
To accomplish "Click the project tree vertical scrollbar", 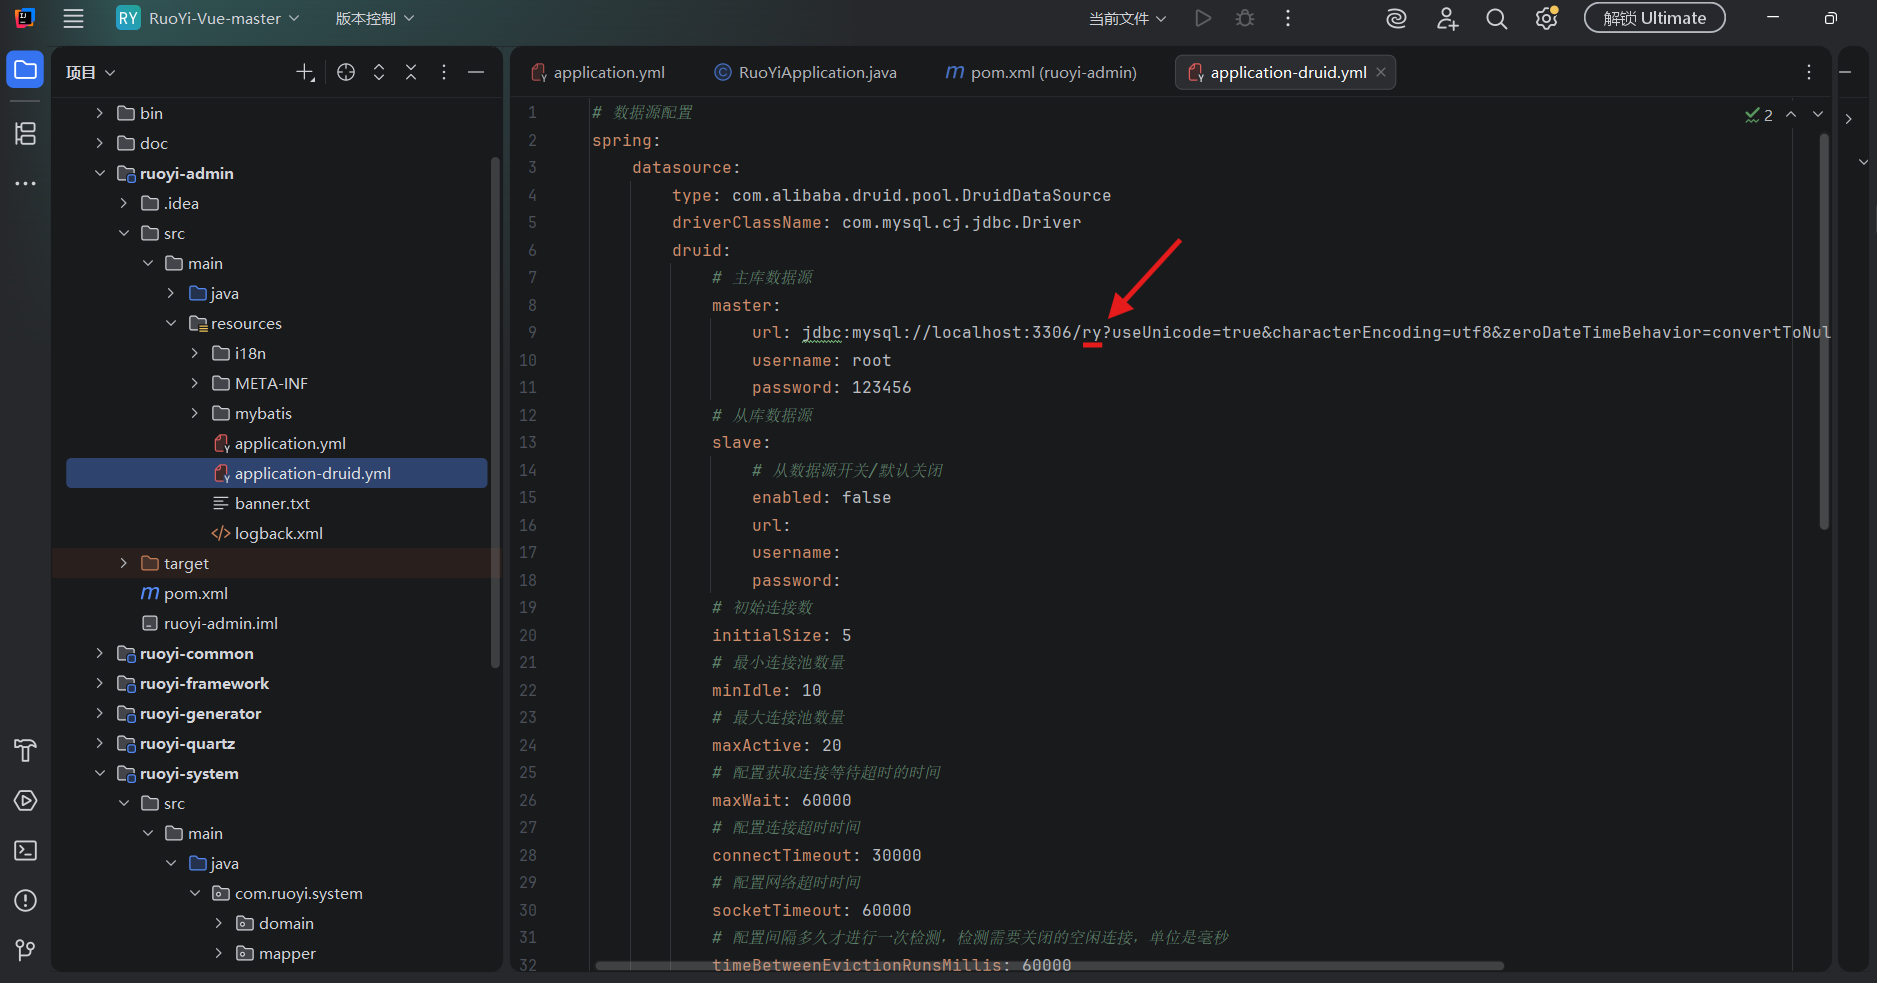I will (x=494, y=412).
